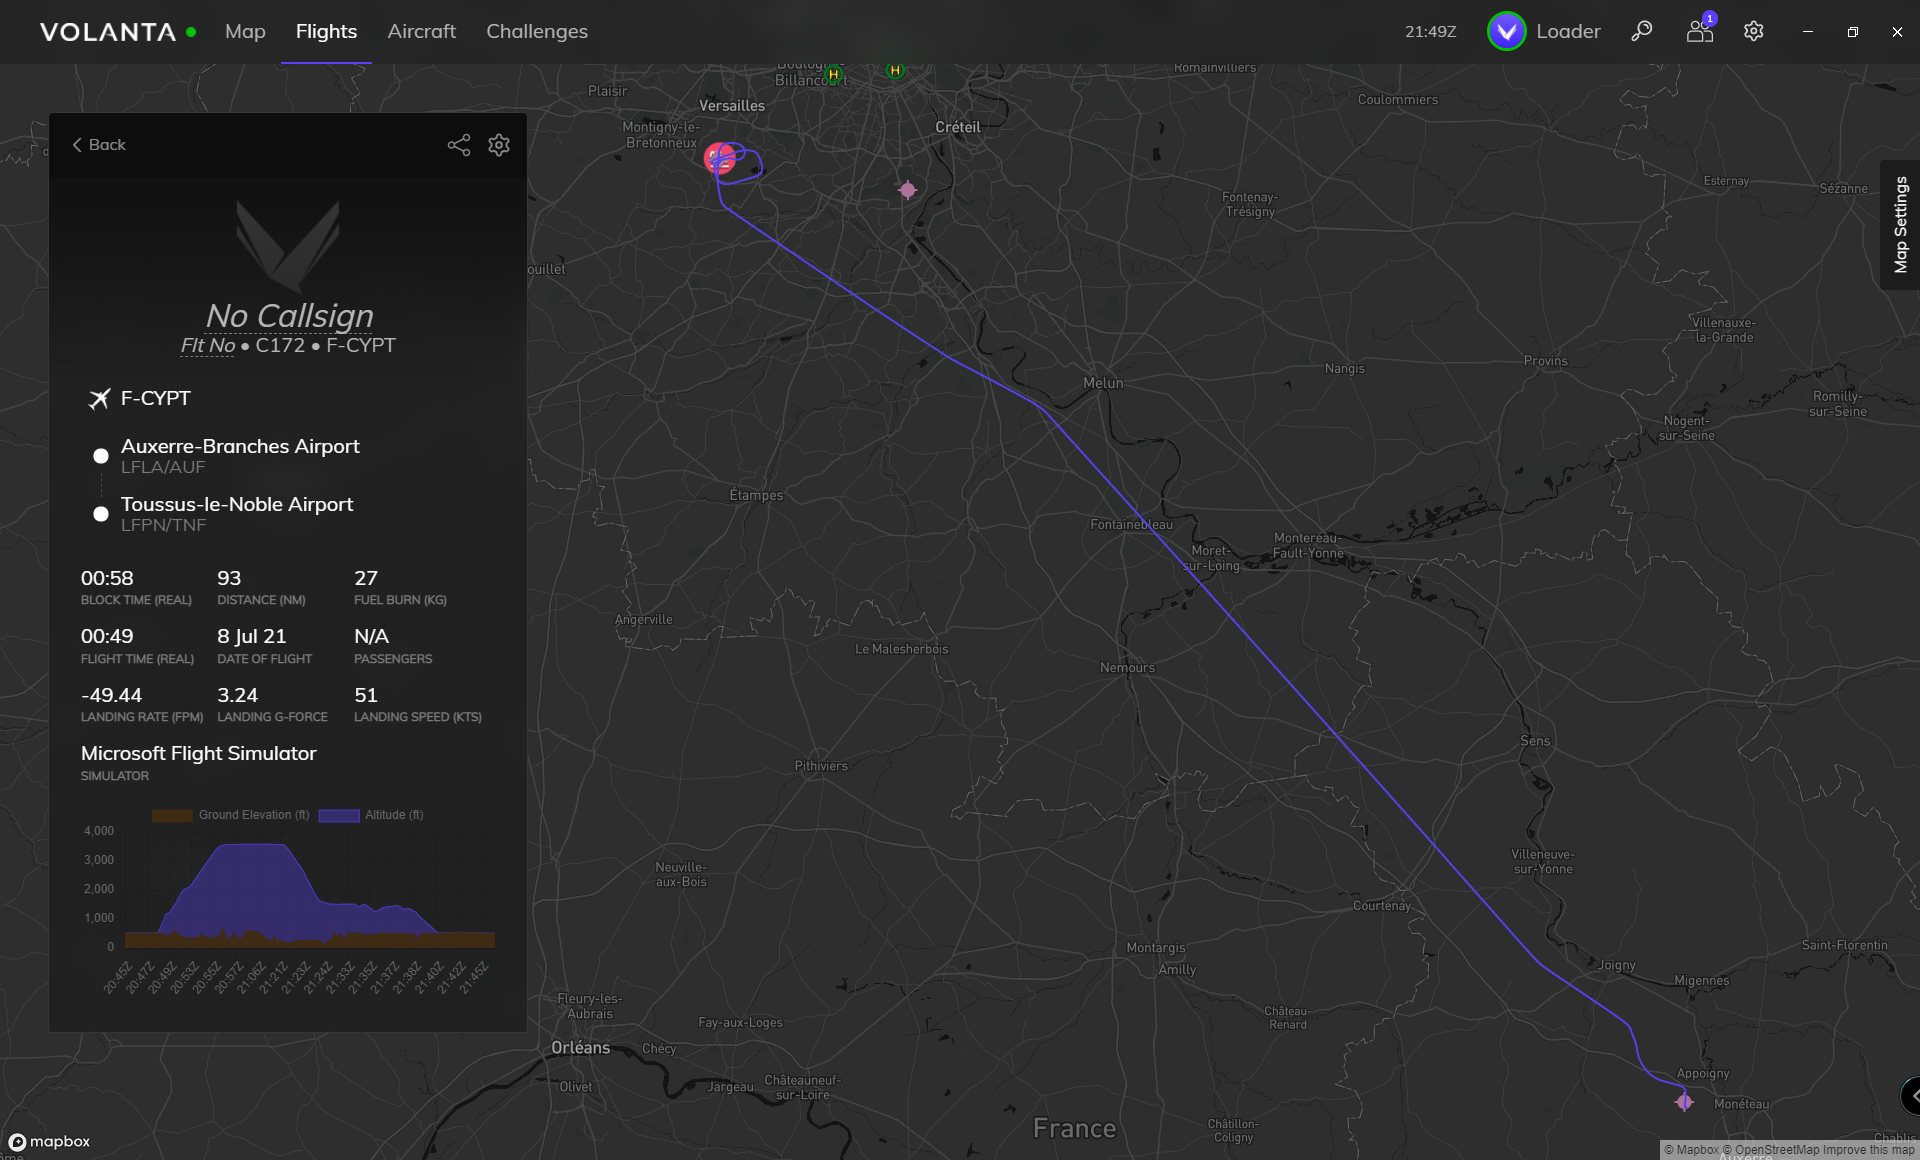Click the F-CYPT aircraft plane icon
This screenshot has width=1920, height=1160.
point(99,399)
